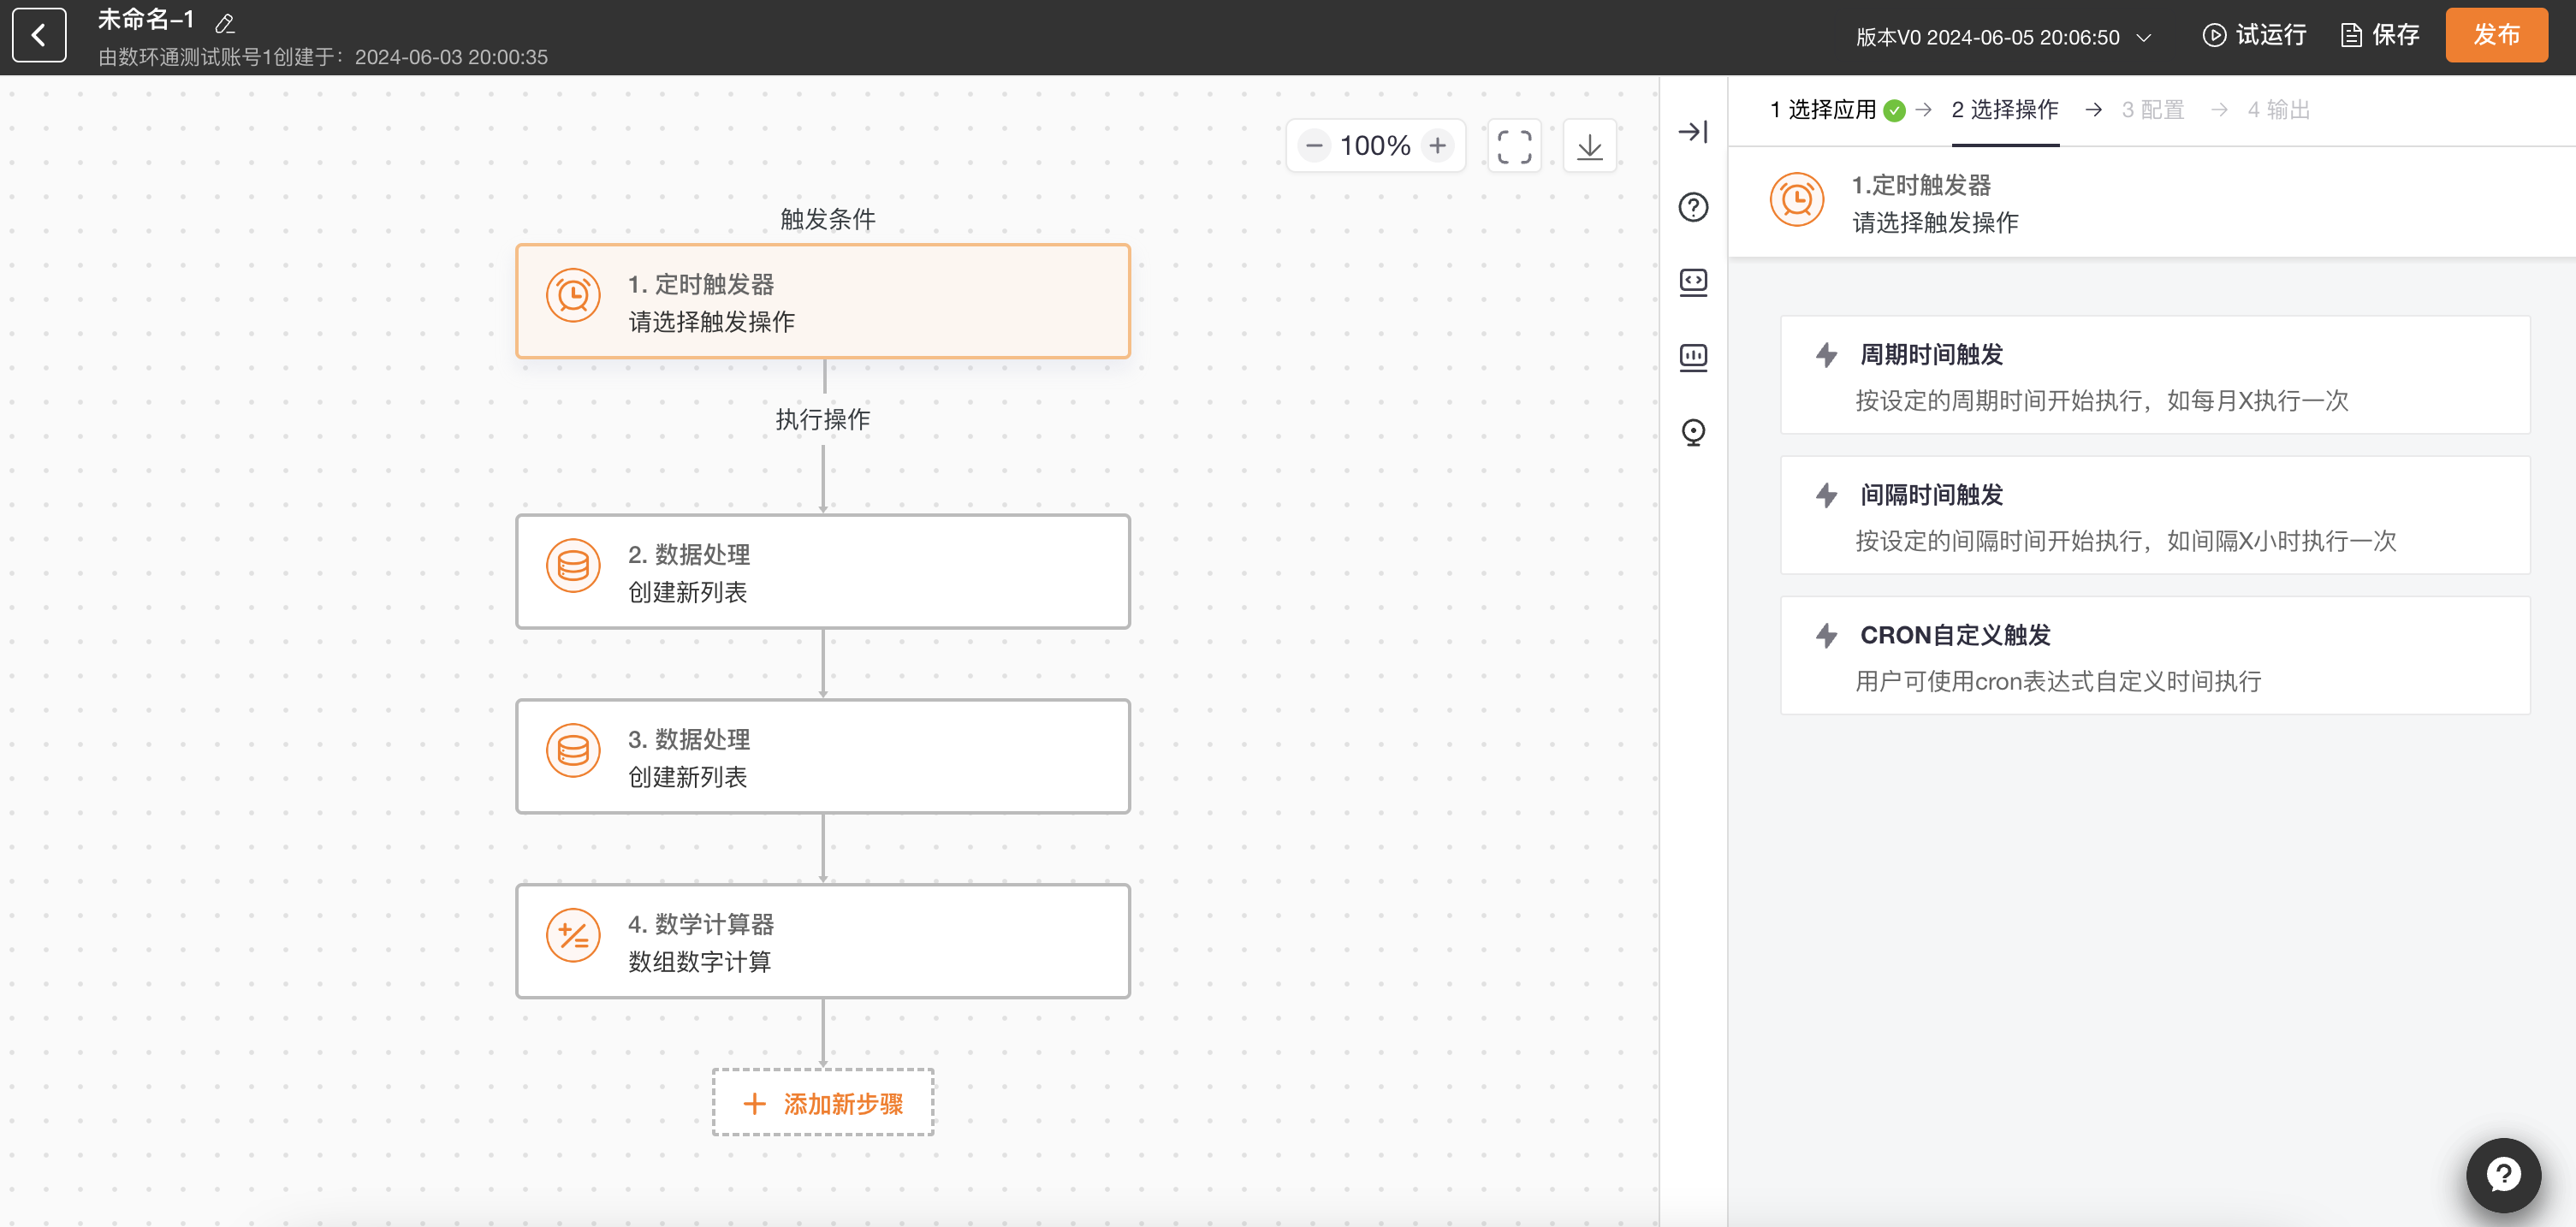This screenshot has width=2576, height=1227.
Task: Download the workflow diagram icon
Action: pyautogui.click(x=1589, y=146)
